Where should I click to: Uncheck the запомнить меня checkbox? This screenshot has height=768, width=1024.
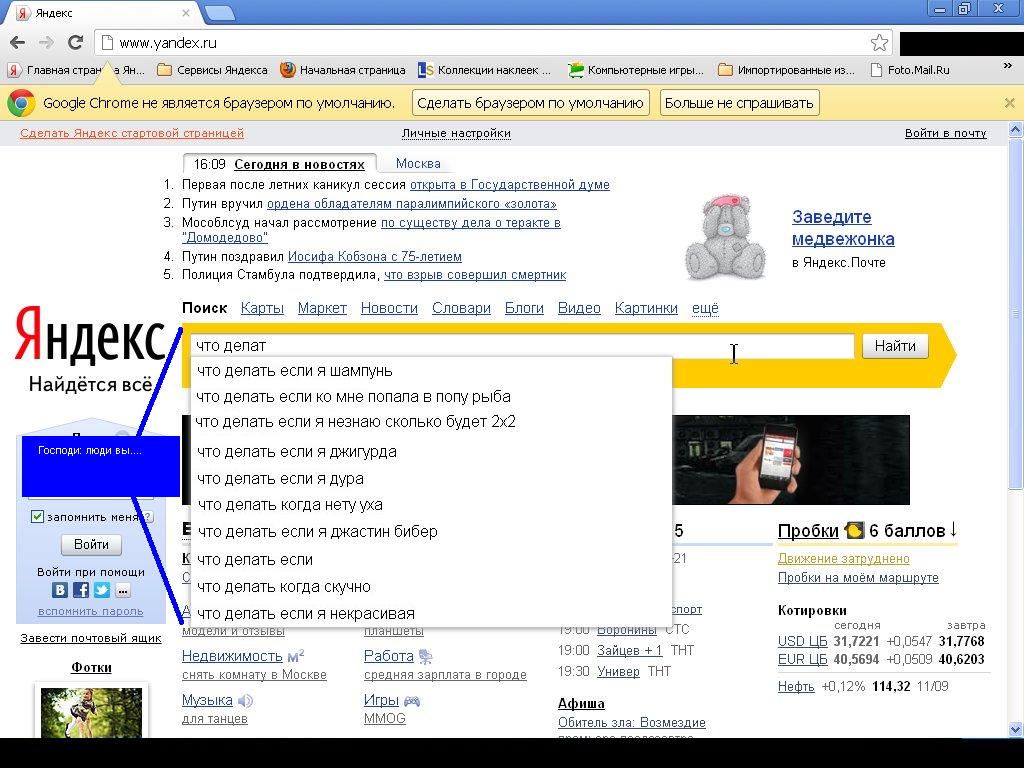(37, 517)
